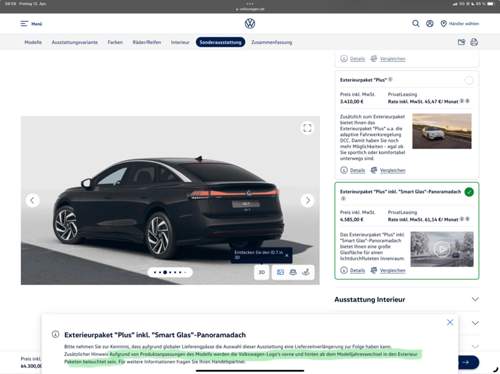
Task: Switch to the interior seat view icon
Action: pyautogui.click(x=306, y=272)
